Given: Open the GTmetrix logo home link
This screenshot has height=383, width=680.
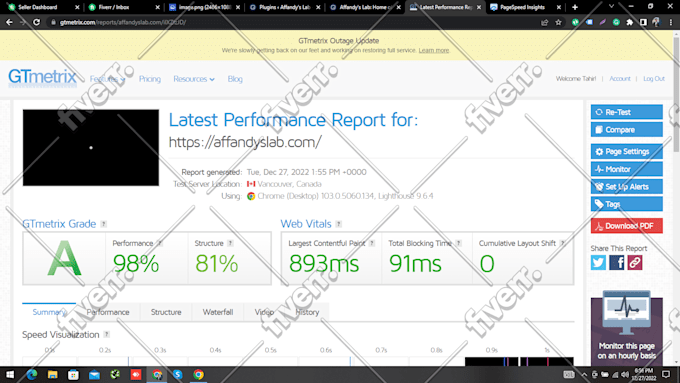Looking at the screenshot, I should pos(42,77).
